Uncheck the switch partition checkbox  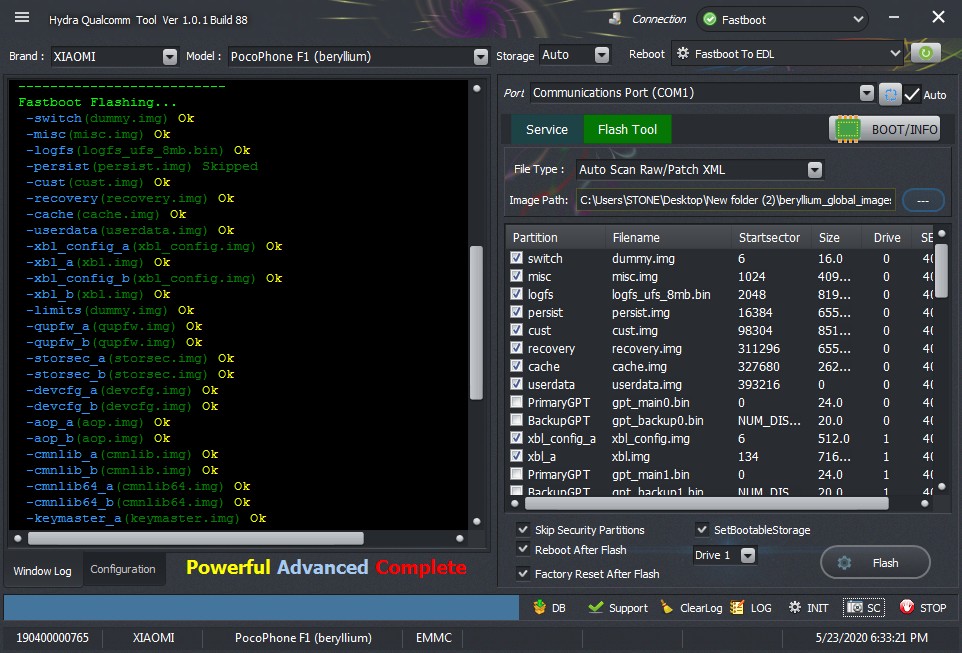tap(517, 258)
